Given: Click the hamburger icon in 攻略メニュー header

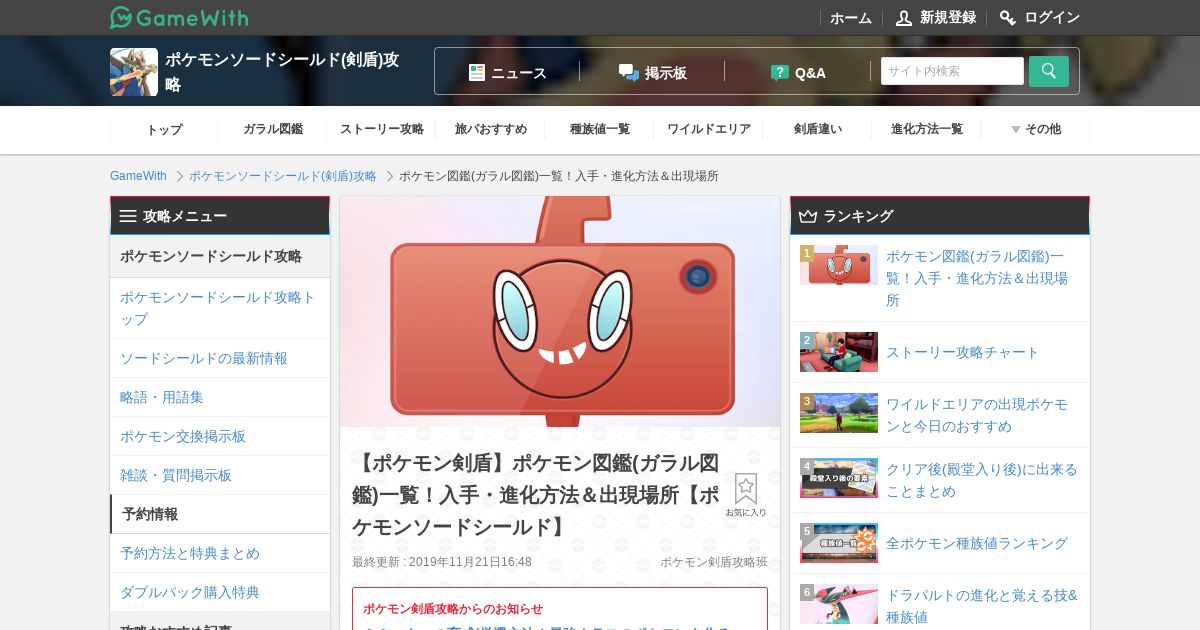Looking at the screenshot, I should point(128,216).
